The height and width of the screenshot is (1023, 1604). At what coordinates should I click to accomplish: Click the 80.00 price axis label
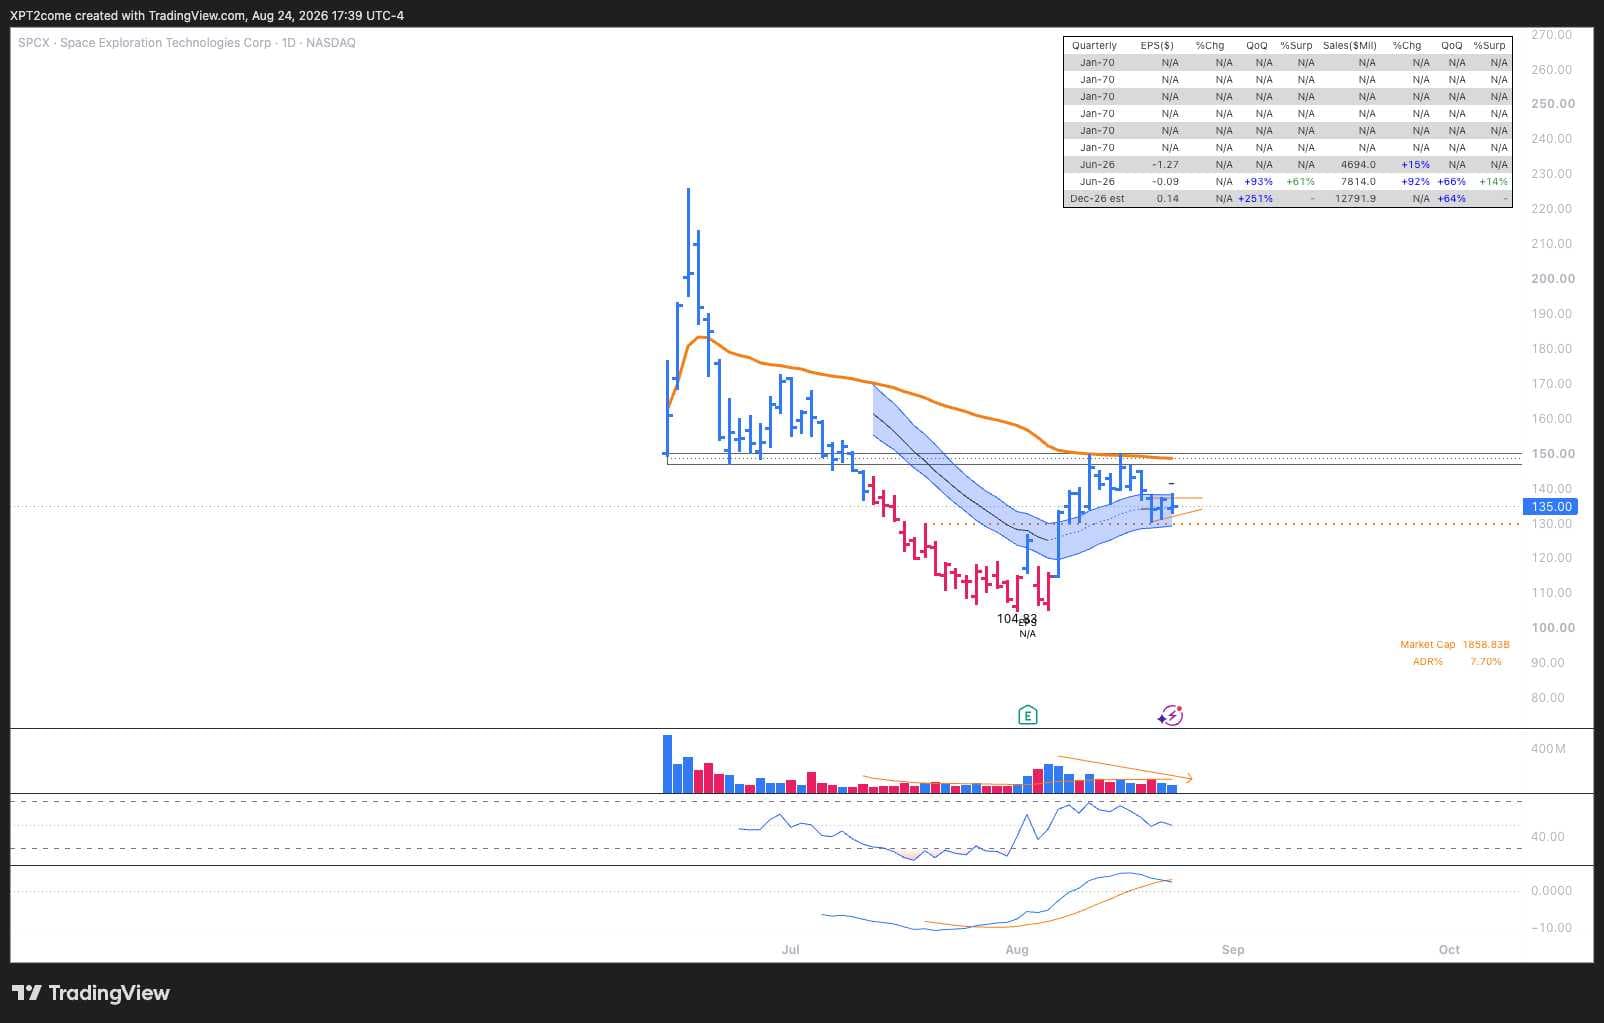[x=1548, y=698]
